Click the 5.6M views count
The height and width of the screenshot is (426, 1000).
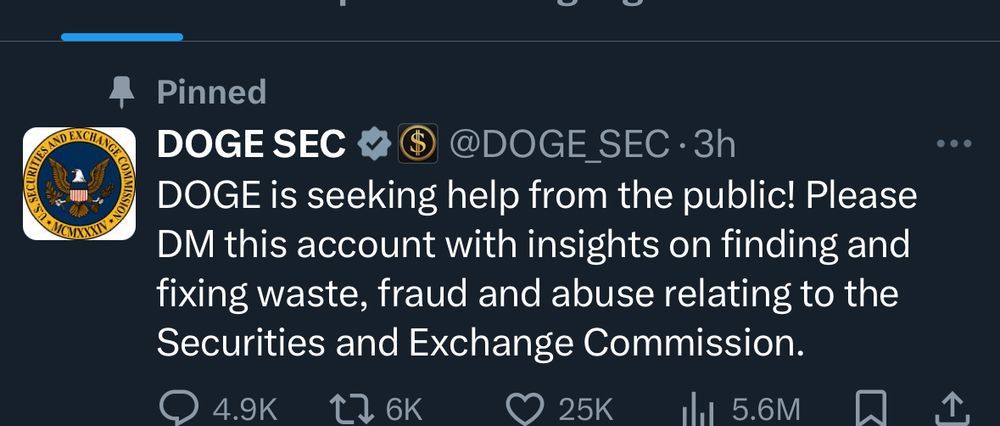tap(766, 408)
